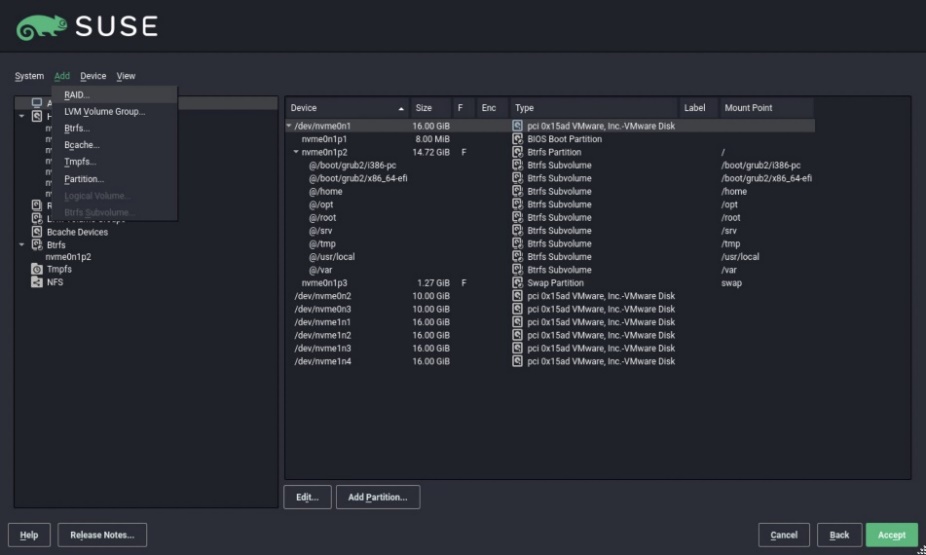Screen dimensions: 926x555
Task: Accept the partitioning setup
Action: pos(892,535)
